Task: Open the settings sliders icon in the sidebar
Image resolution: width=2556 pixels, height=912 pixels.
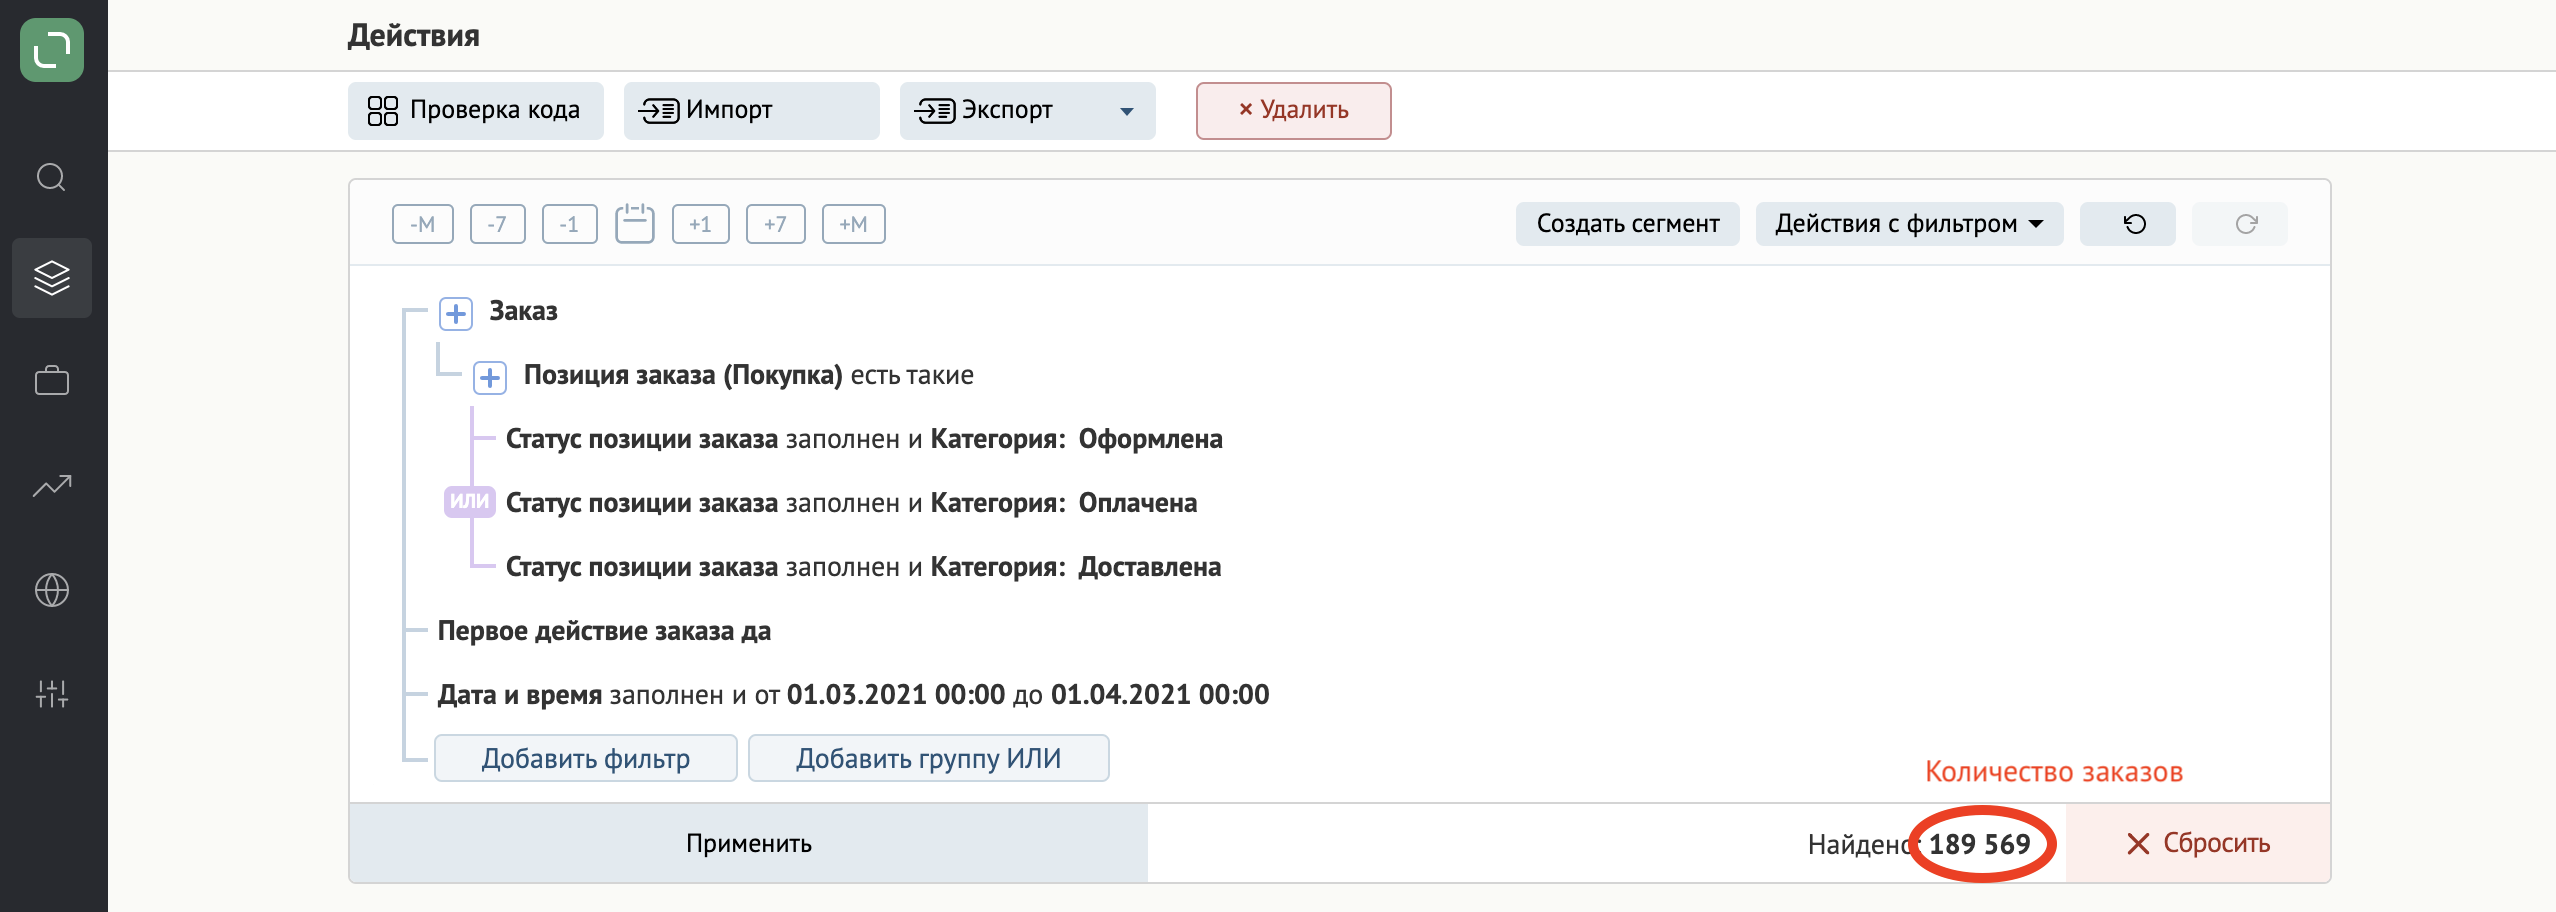Action: point(52,694)
